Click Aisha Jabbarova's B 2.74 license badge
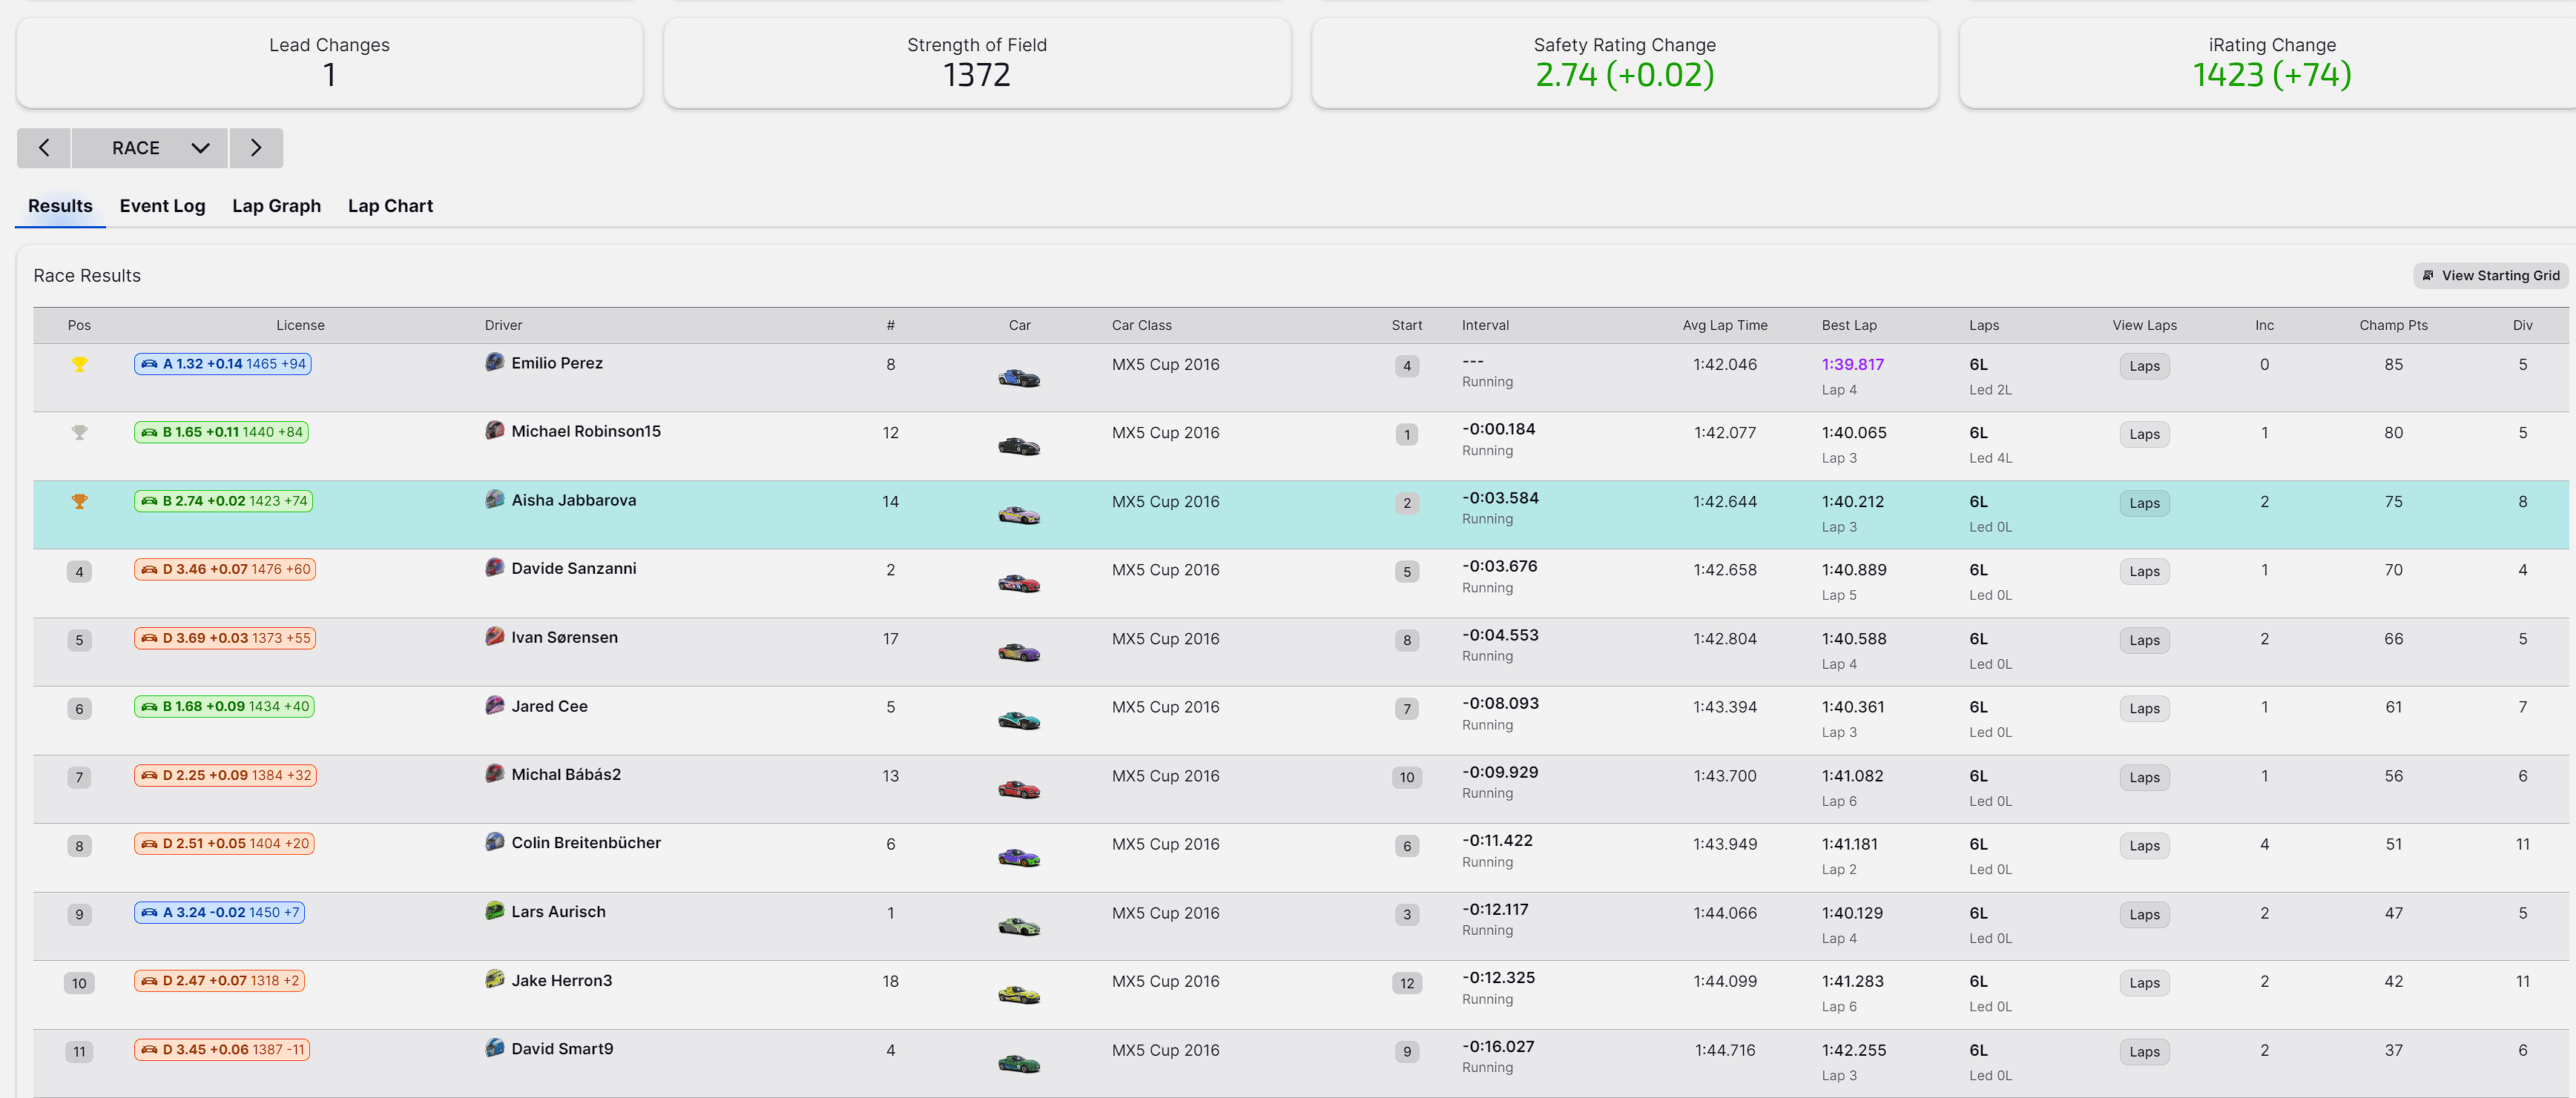 coord(224,501)
